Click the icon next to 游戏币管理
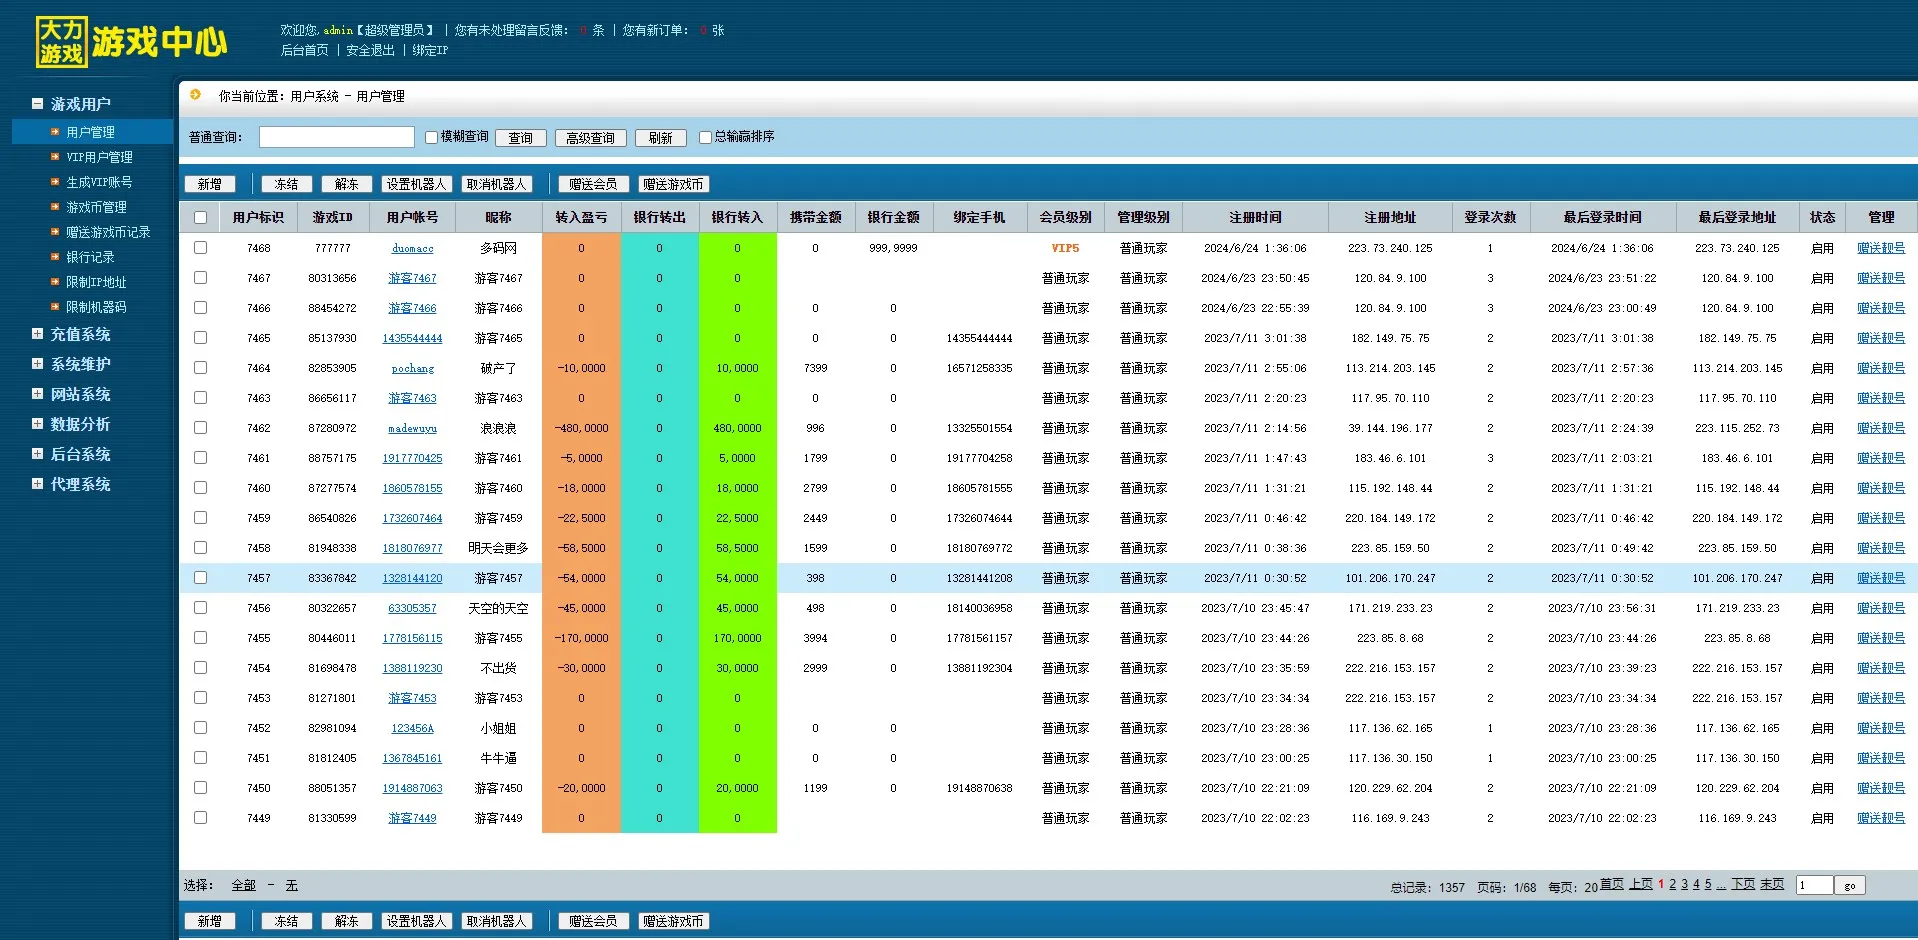 pos(55,207)
